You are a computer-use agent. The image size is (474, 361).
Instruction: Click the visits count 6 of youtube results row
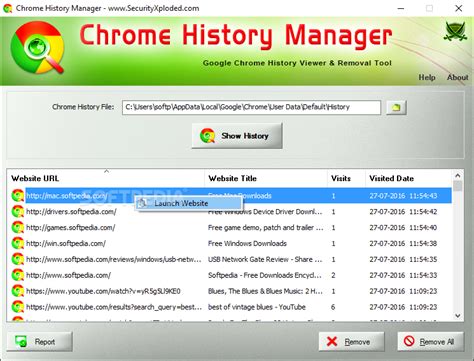pyautogui.click(x=333, y=307)
